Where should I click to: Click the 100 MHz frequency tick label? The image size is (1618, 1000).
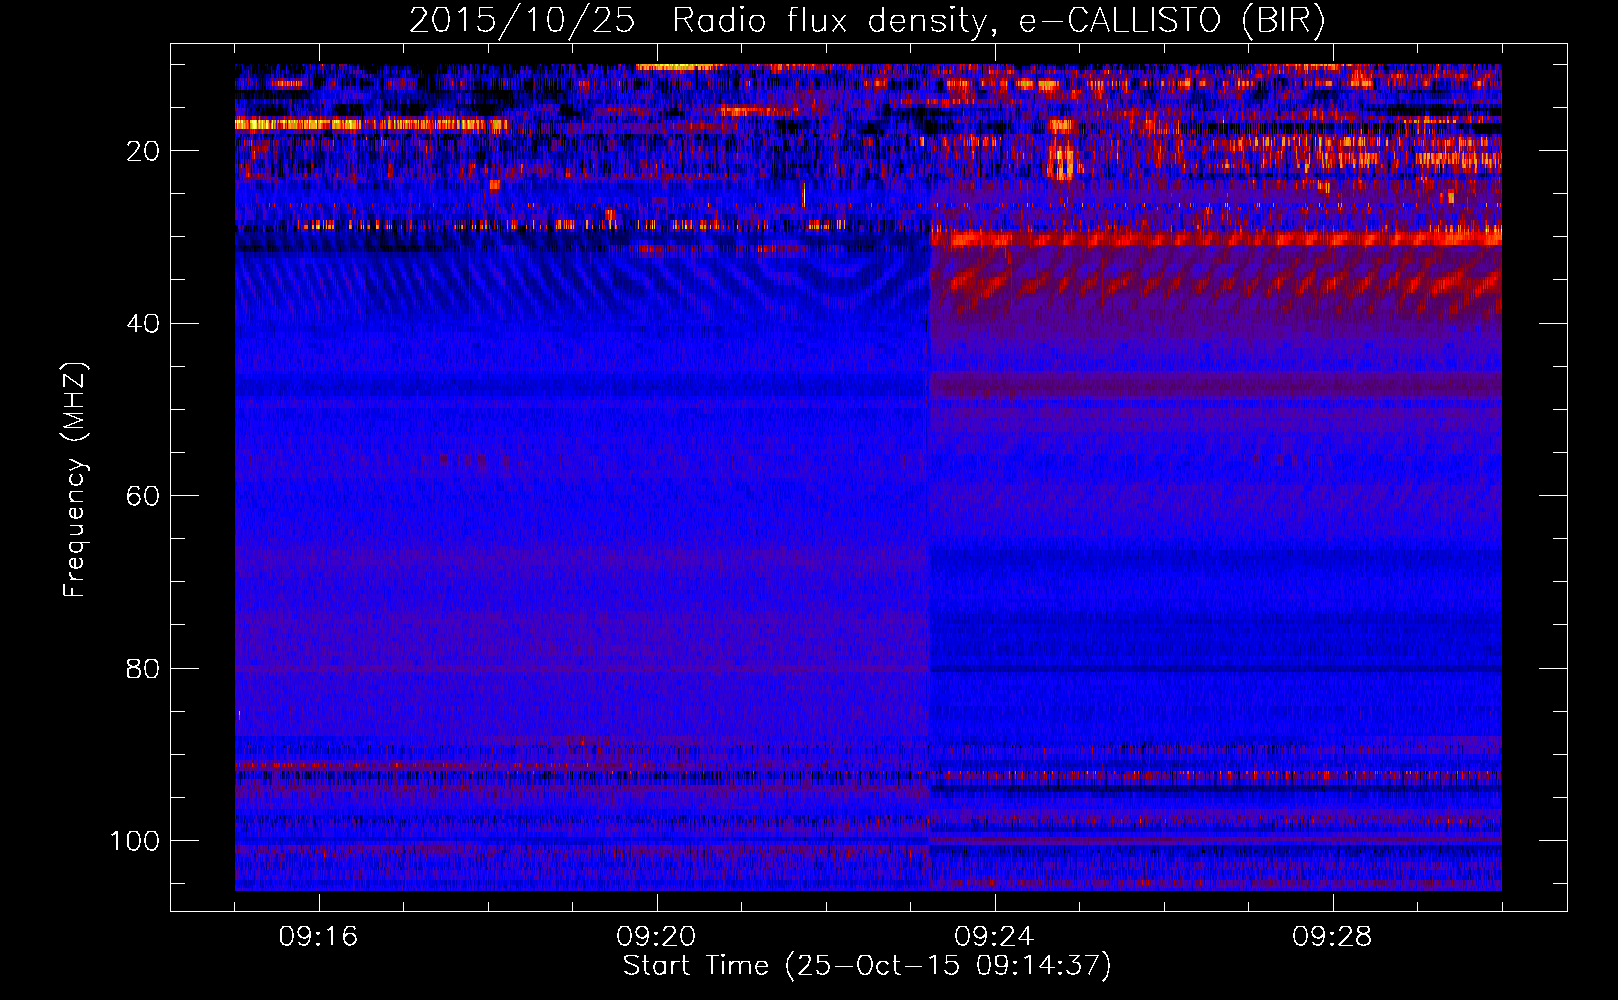tap(135, 841)
